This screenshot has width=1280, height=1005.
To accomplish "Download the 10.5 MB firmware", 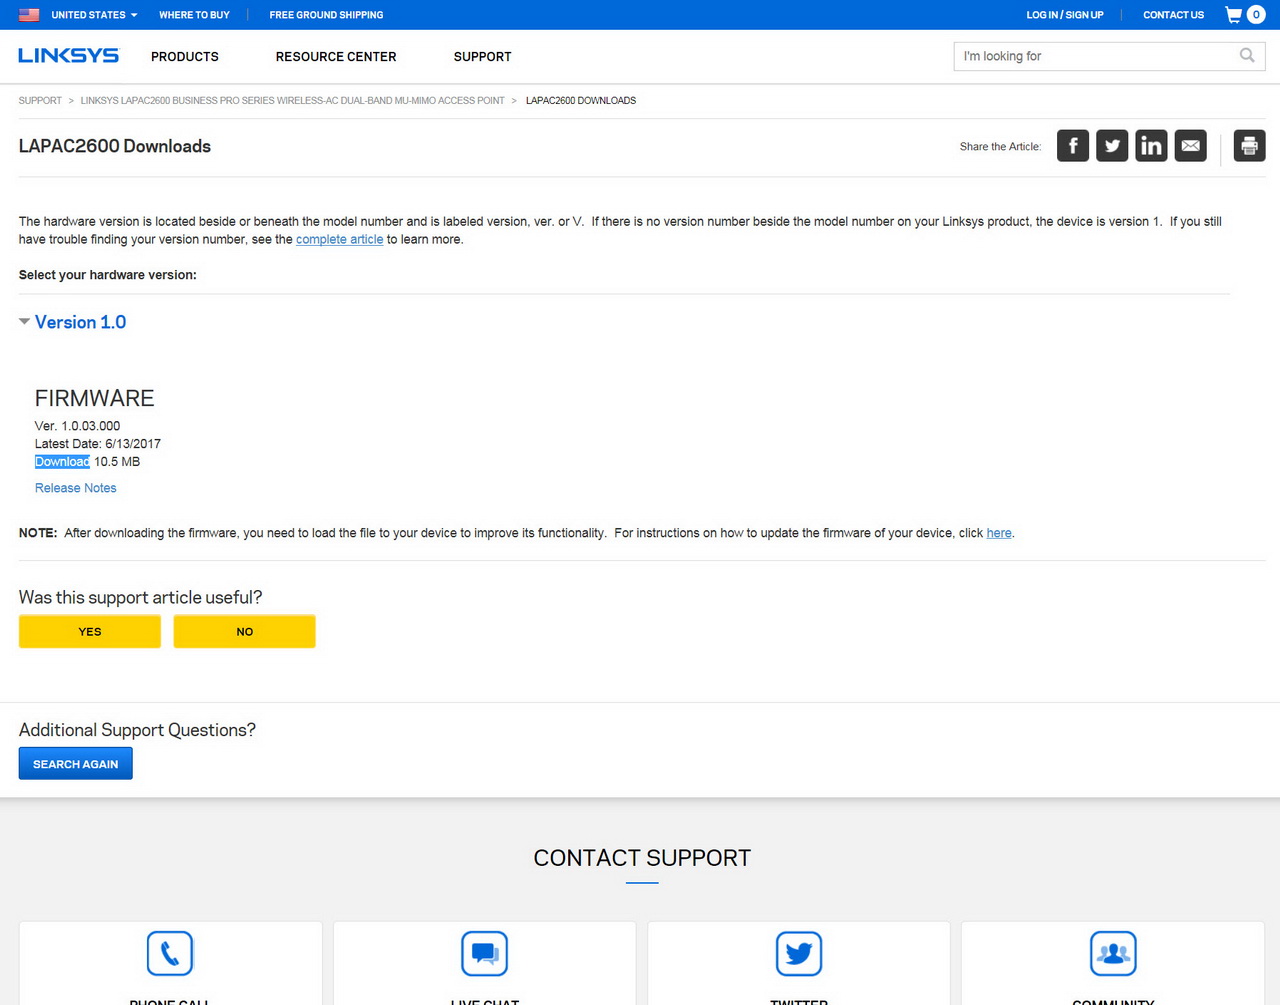I will [62, 462].
